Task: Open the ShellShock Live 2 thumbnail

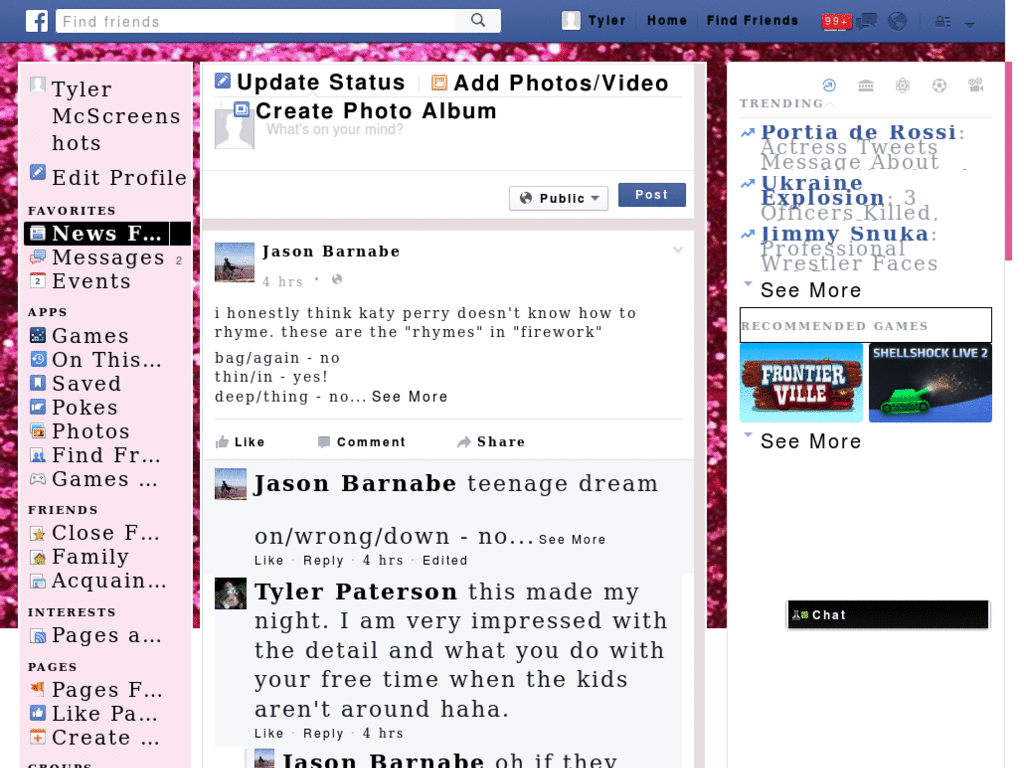Action: 930,383
